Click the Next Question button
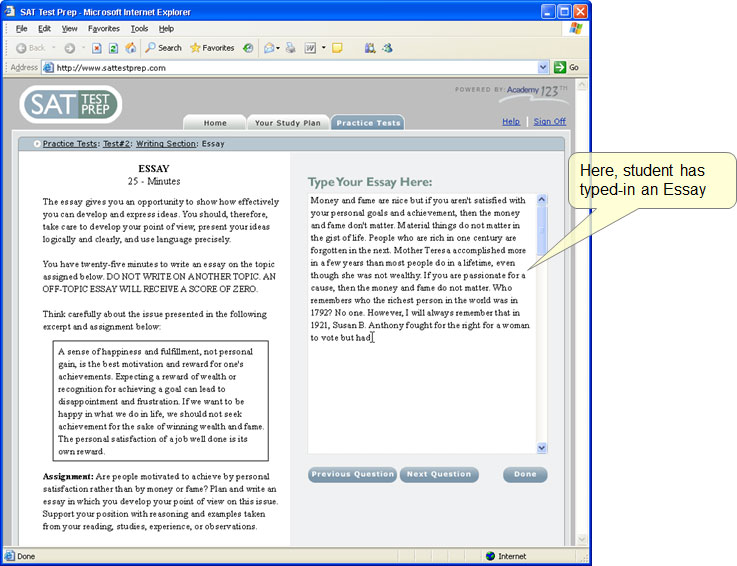 tap(439, 474)
